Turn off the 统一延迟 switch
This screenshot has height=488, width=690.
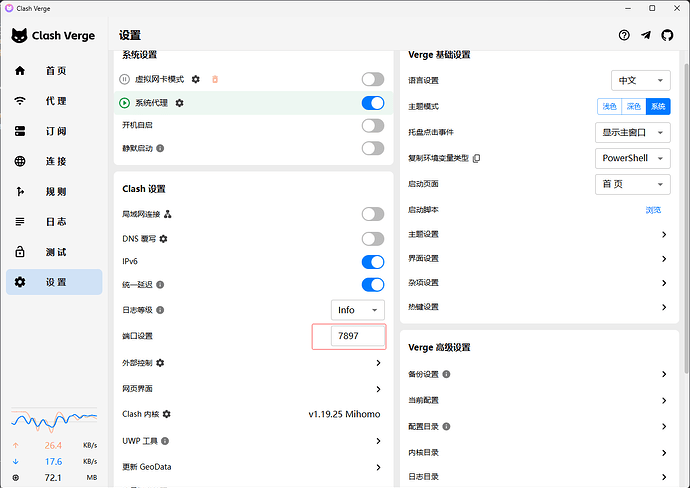tap(373, 285)
